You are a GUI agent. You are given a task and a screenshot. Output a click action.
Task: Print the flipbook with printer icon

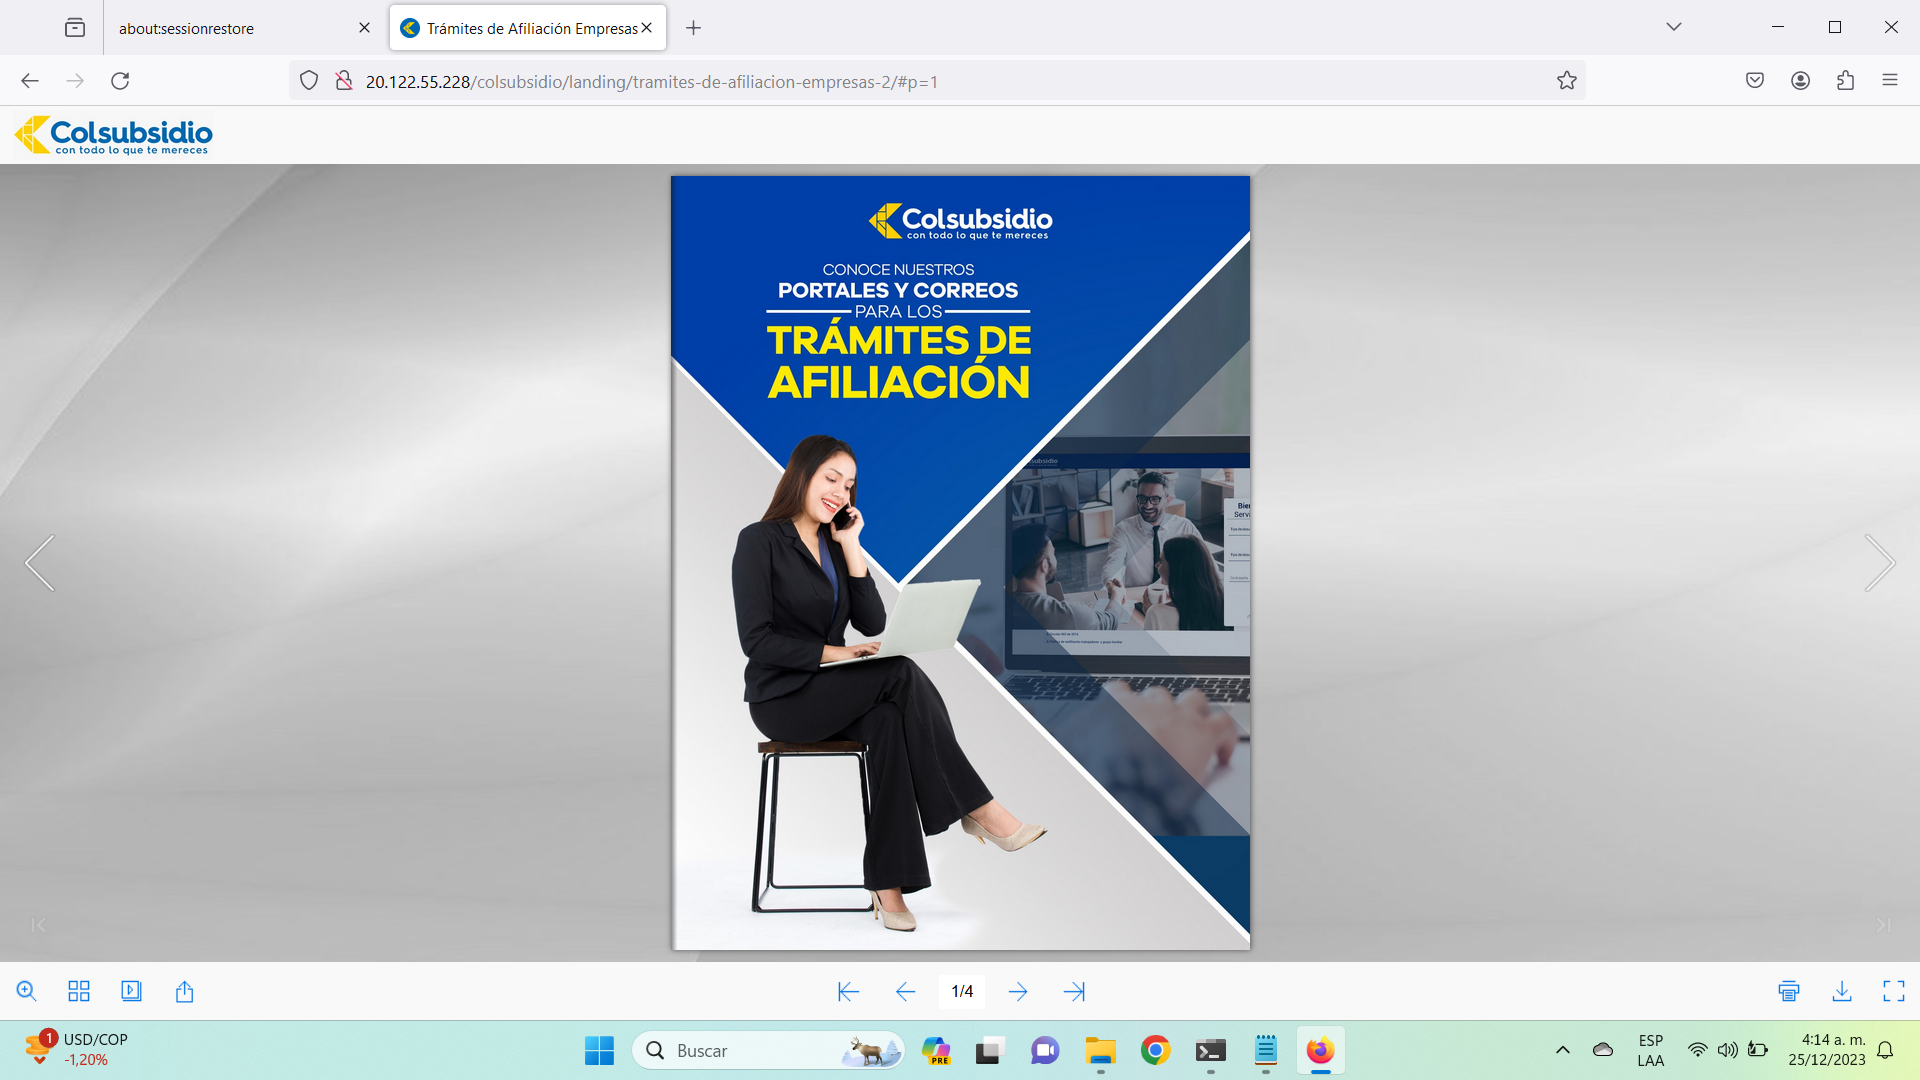(1789, 991)
